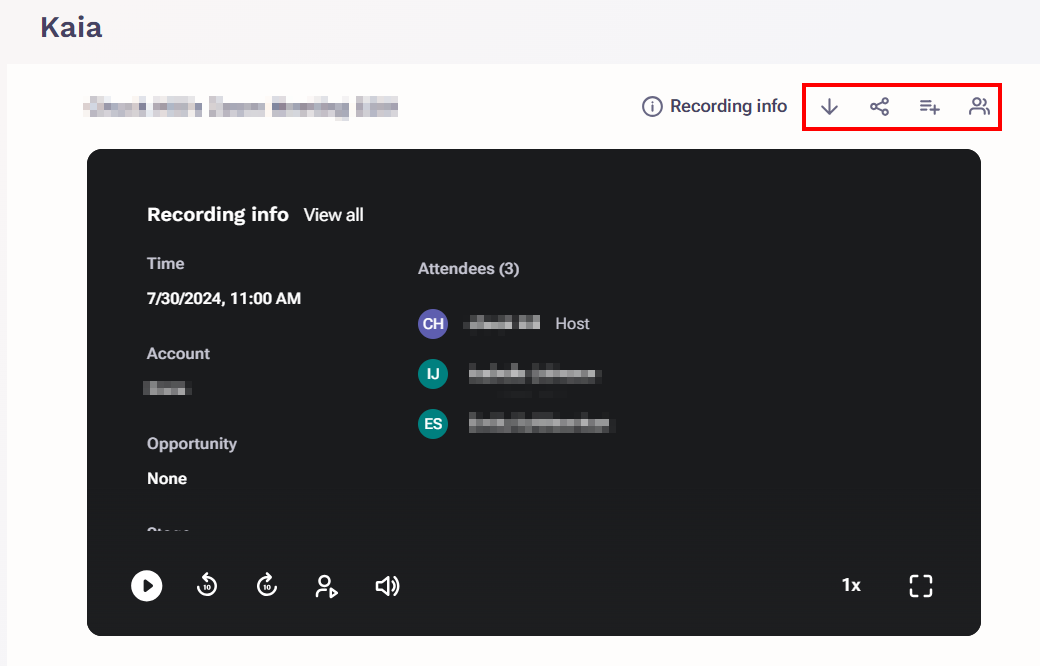The width and height of the screenshot is (1040, 666).
Task: Click the Host label
Action: click(x=572, y=324)
